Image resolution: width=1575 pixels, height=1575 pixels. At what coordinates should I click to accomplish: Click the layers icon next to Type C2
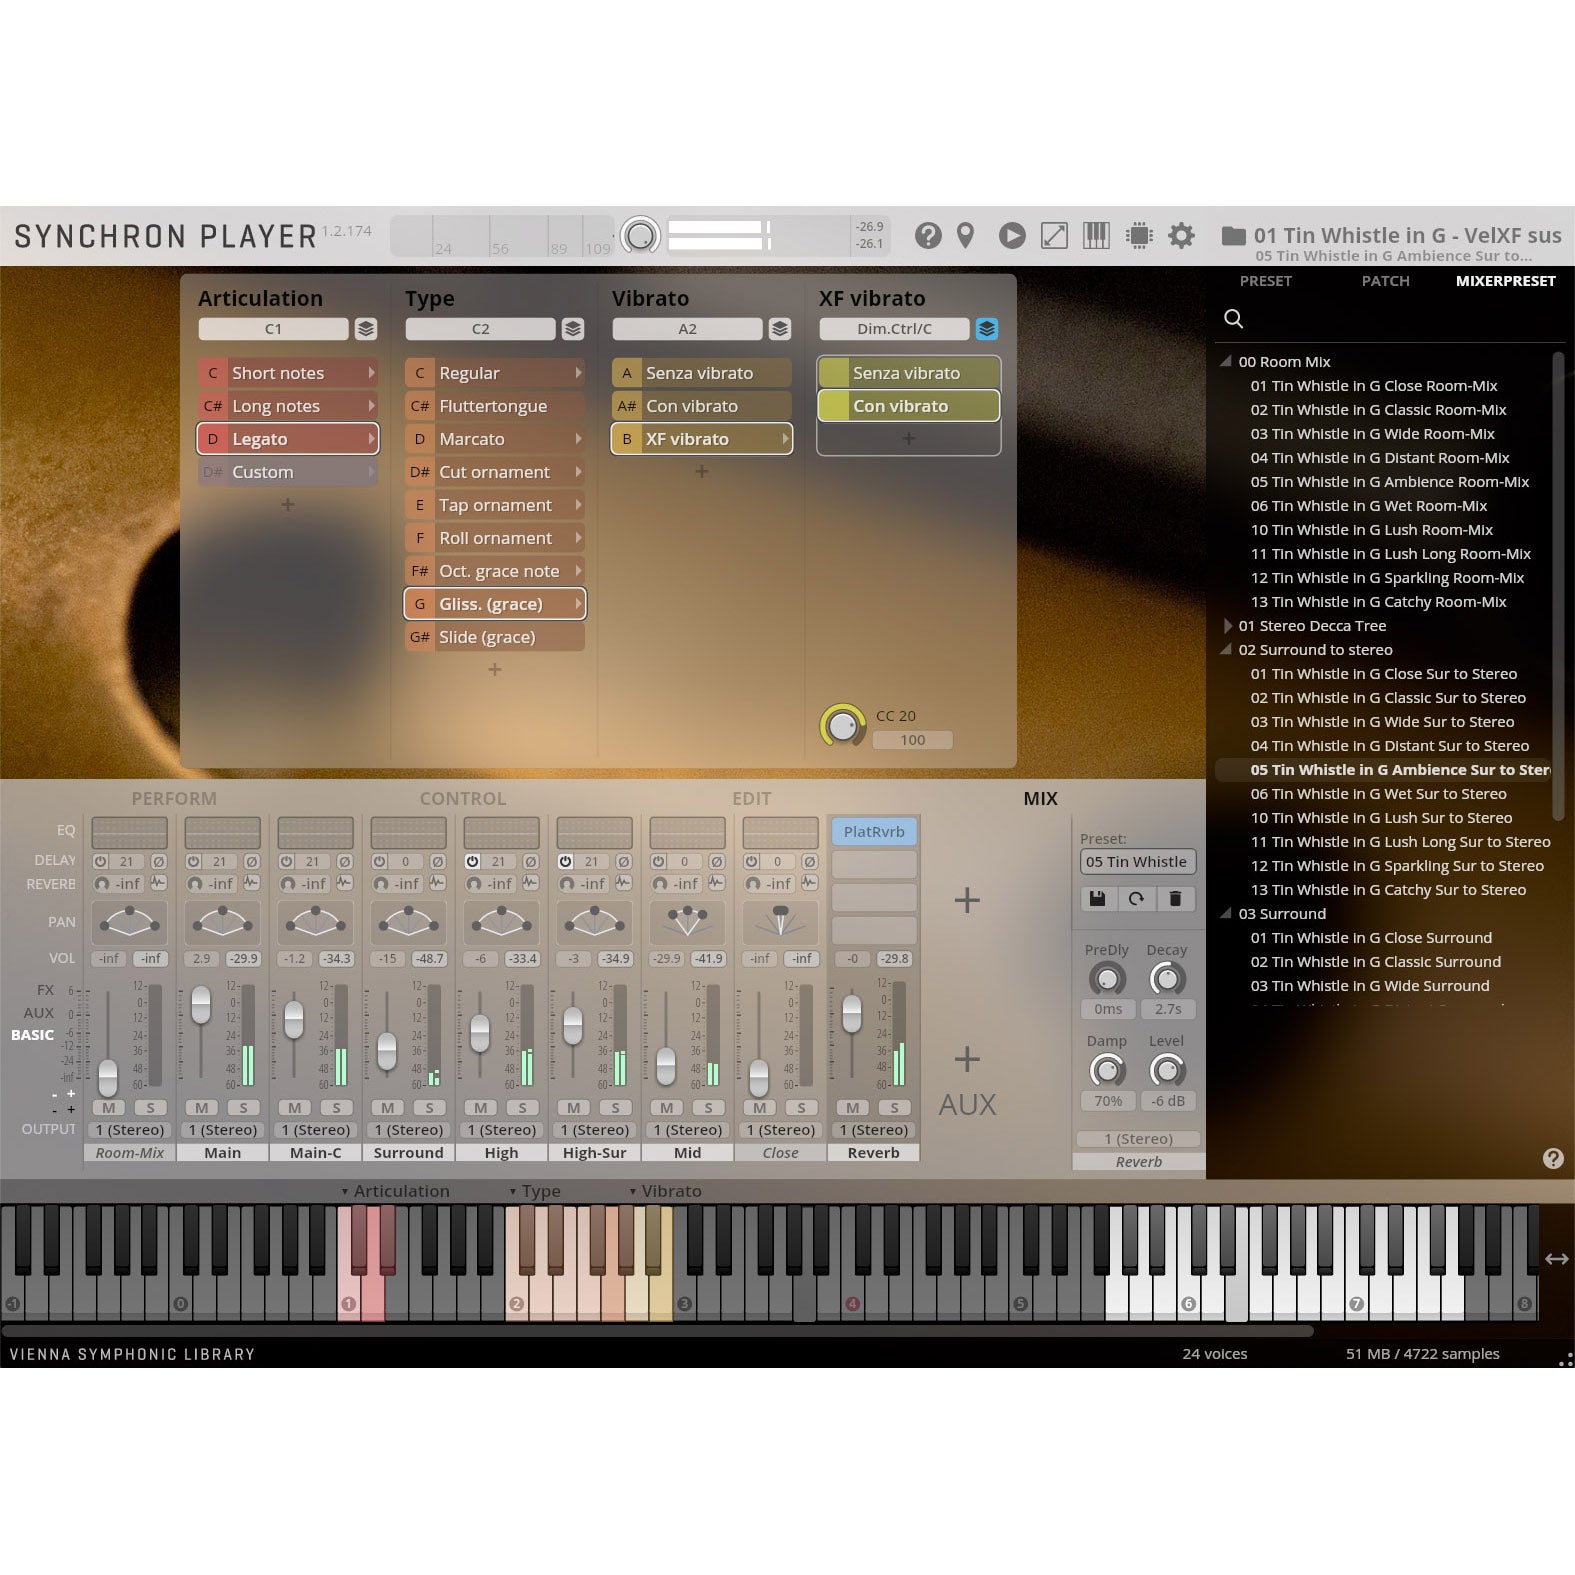point(573,329)
